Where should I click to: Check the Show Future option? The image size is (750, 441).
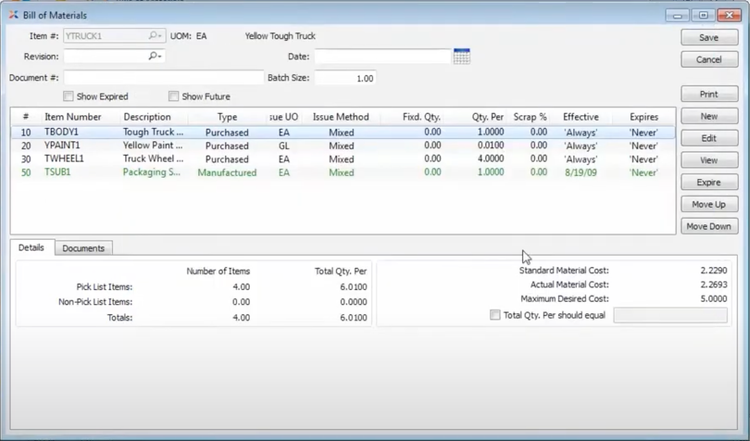(173, 97)
